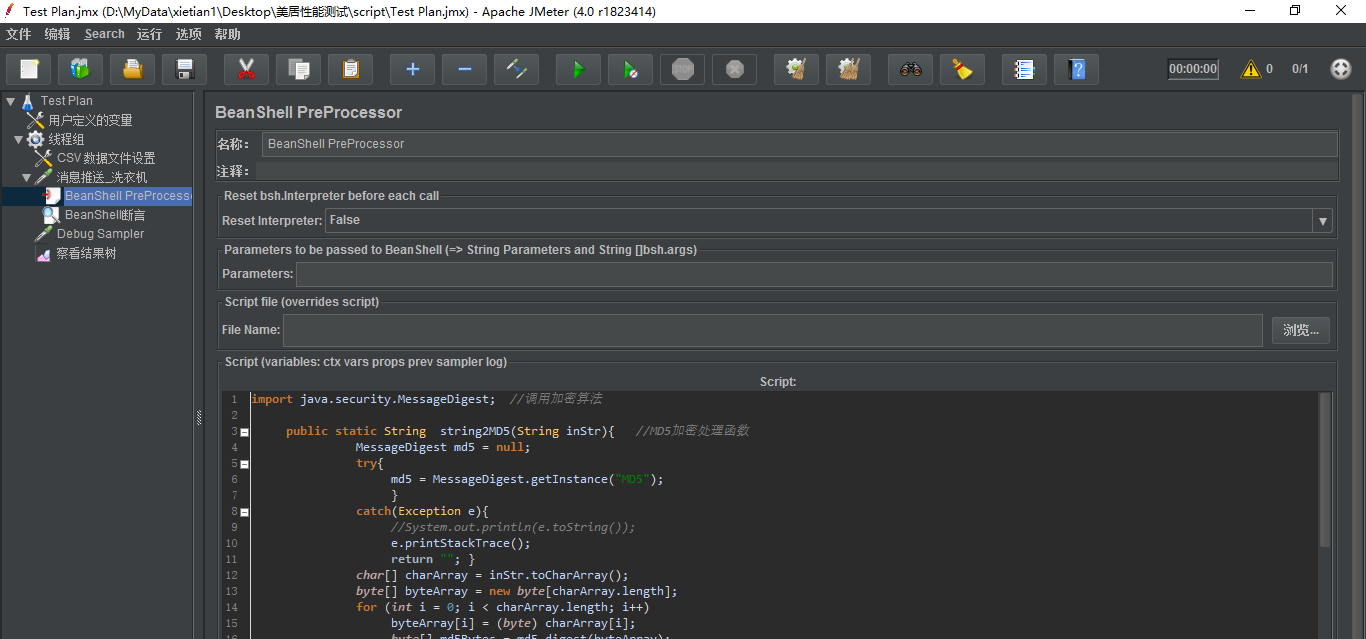Image resolution: width=1366 pixels, height=639 pixels.
Task: Click the 'MessageDigest md5 = null;' code line
Action: tap(442, 448)
